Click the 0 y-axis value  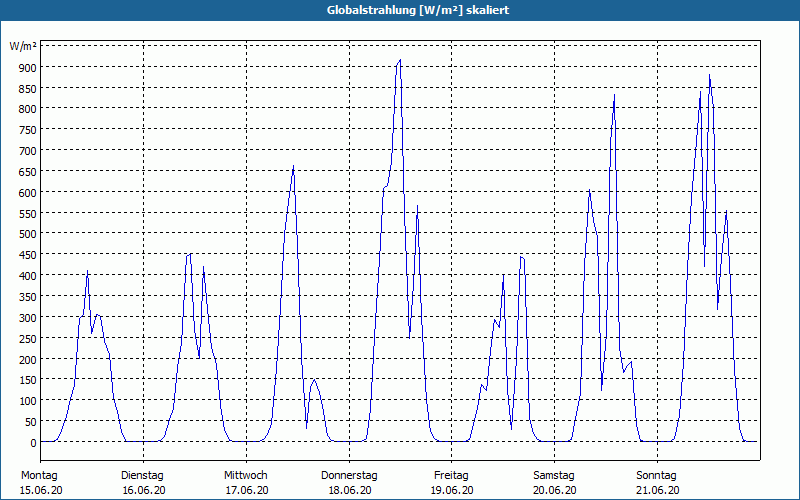point(34,443)
